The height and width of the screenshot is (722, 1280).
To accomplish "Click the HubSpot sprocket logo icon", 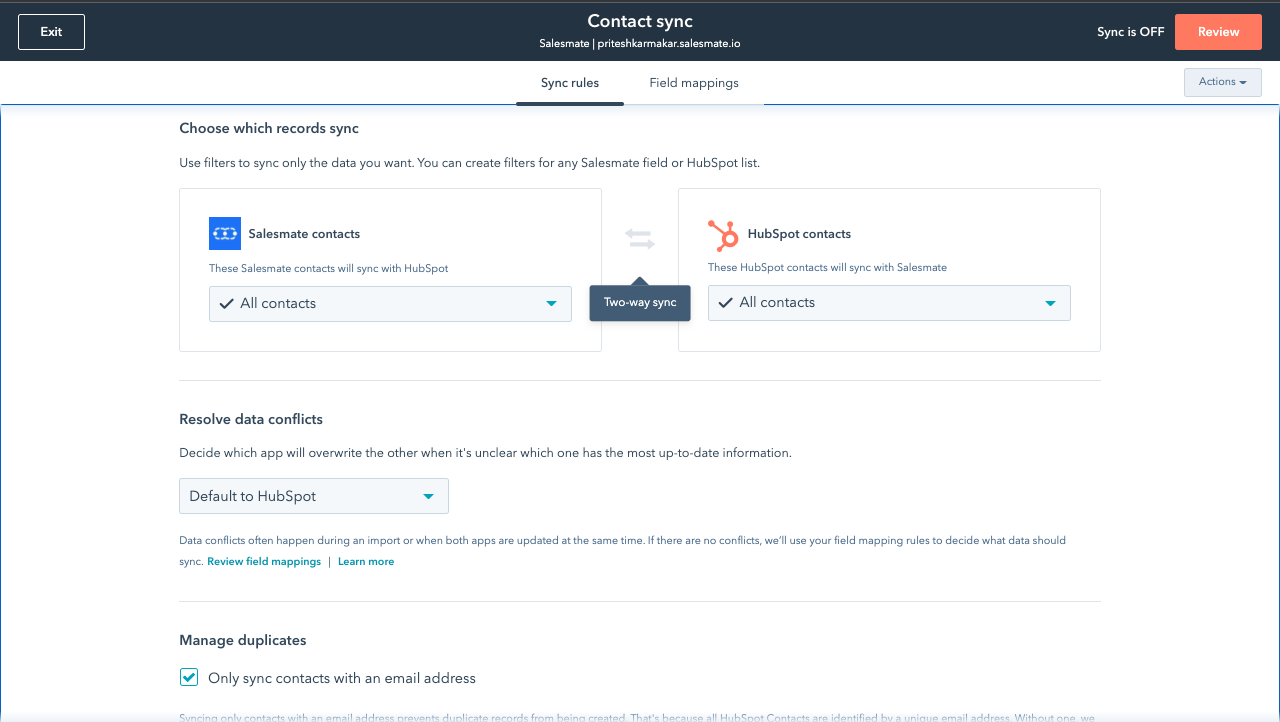I will (723, 235).
